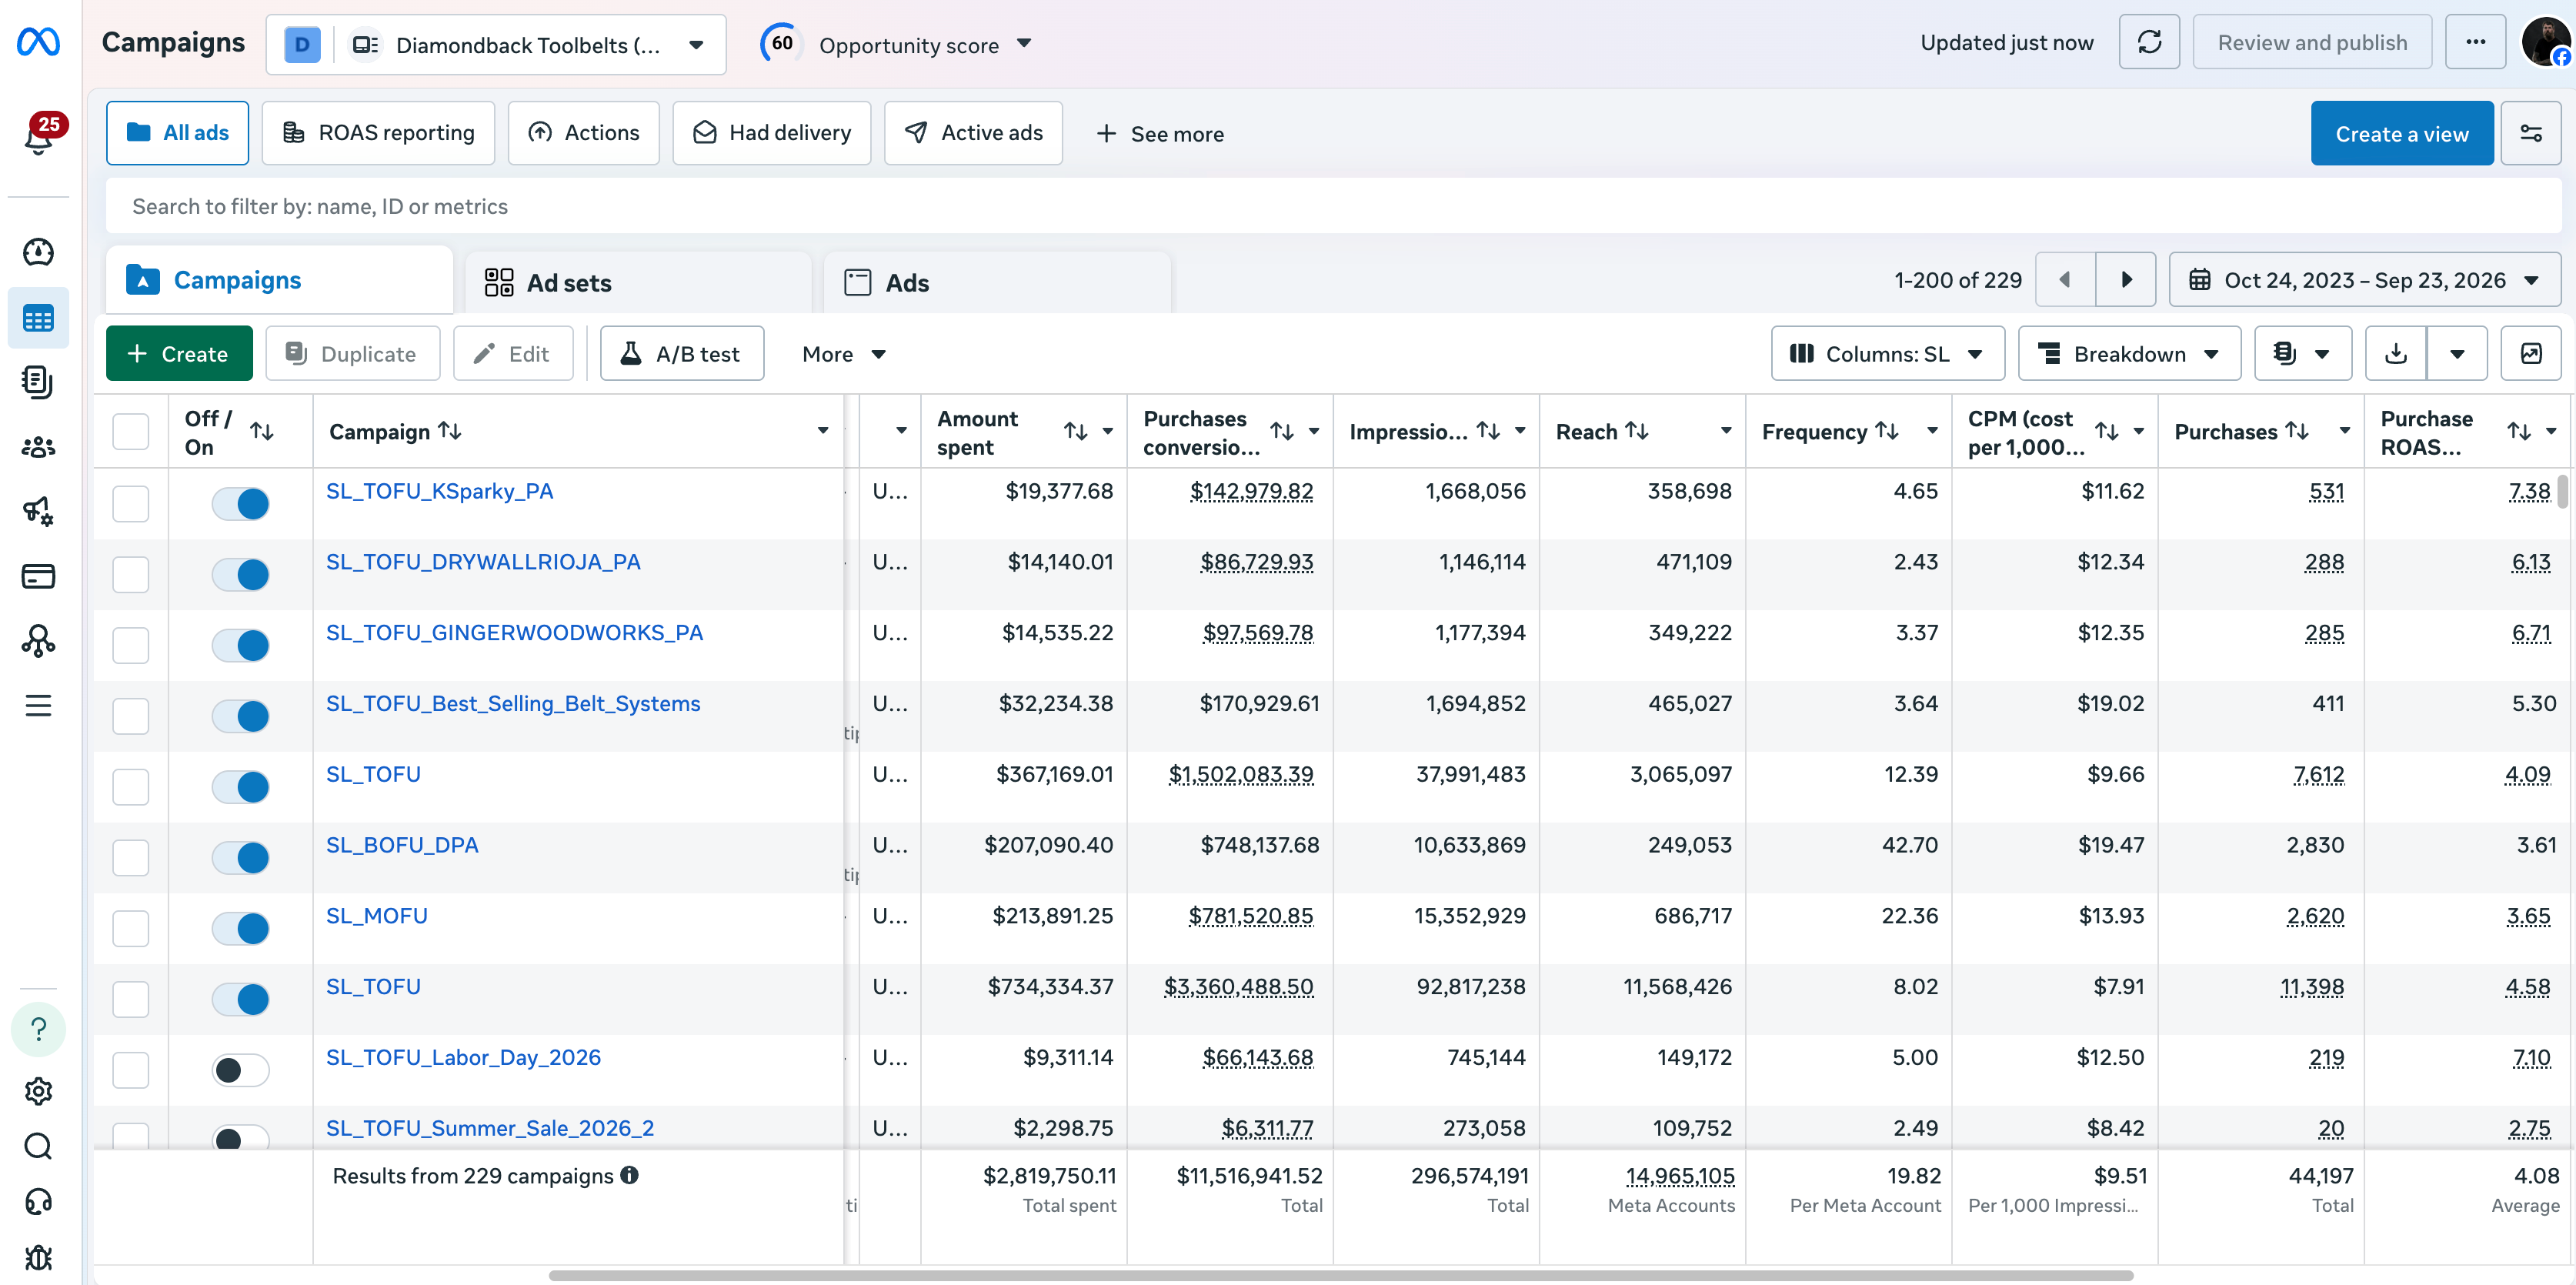The height and width of the screenshot is (1285, 2576).
Task: Click the Active ads view tab
Action: (x=972, y=133)
